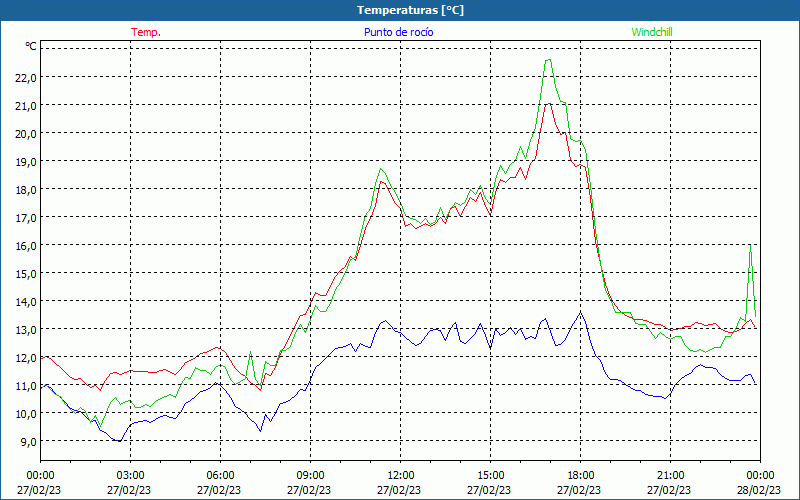Click the 9,0 y-axis value

(x=29, y=442)
